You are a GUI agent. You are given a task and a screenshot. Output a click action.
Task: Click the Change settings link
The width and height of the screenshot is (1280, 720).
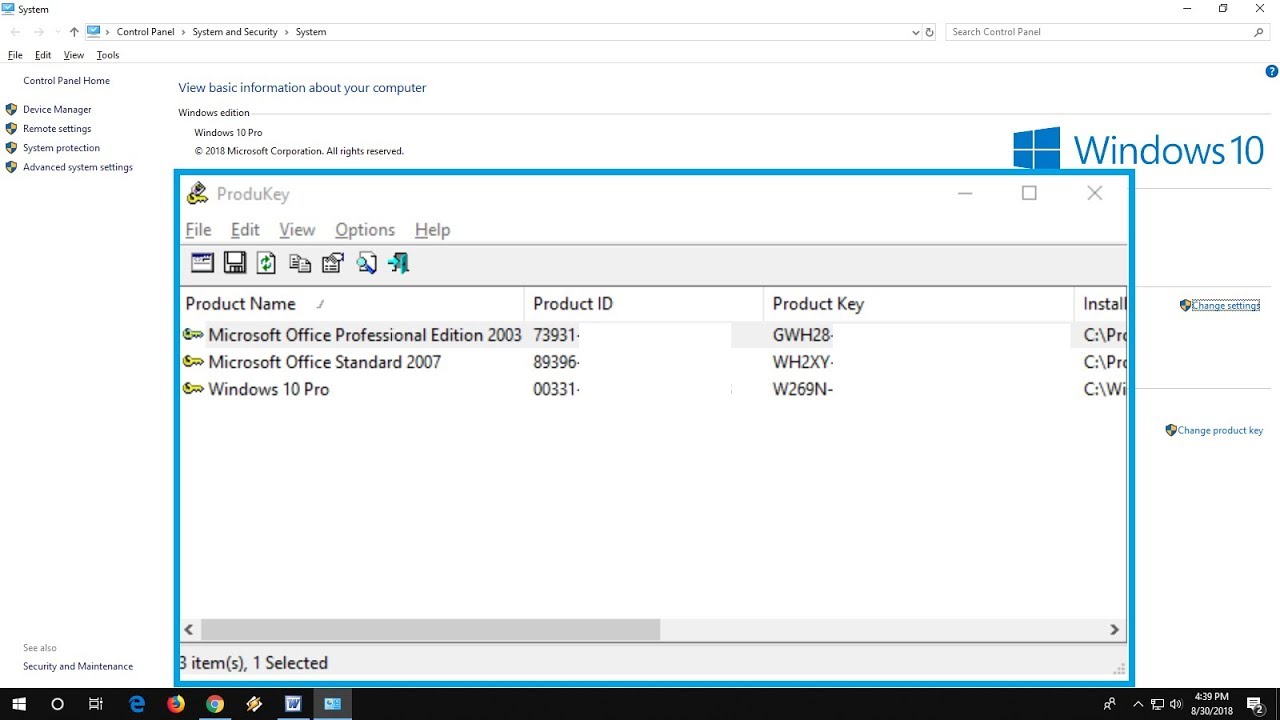click(1226, 305)
